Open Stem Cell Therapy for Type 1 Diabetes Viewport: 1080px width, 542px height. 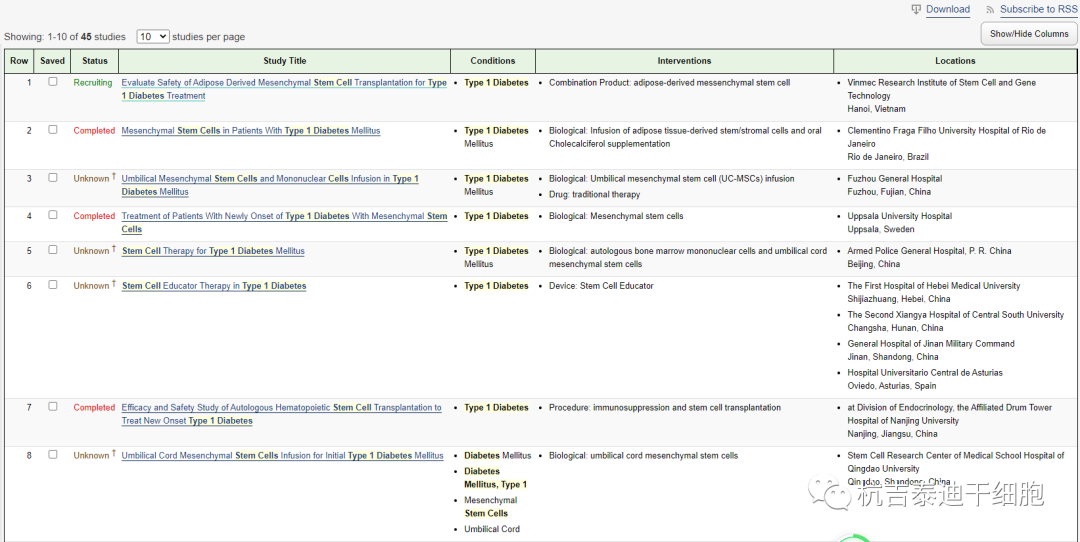click(213, 251)
